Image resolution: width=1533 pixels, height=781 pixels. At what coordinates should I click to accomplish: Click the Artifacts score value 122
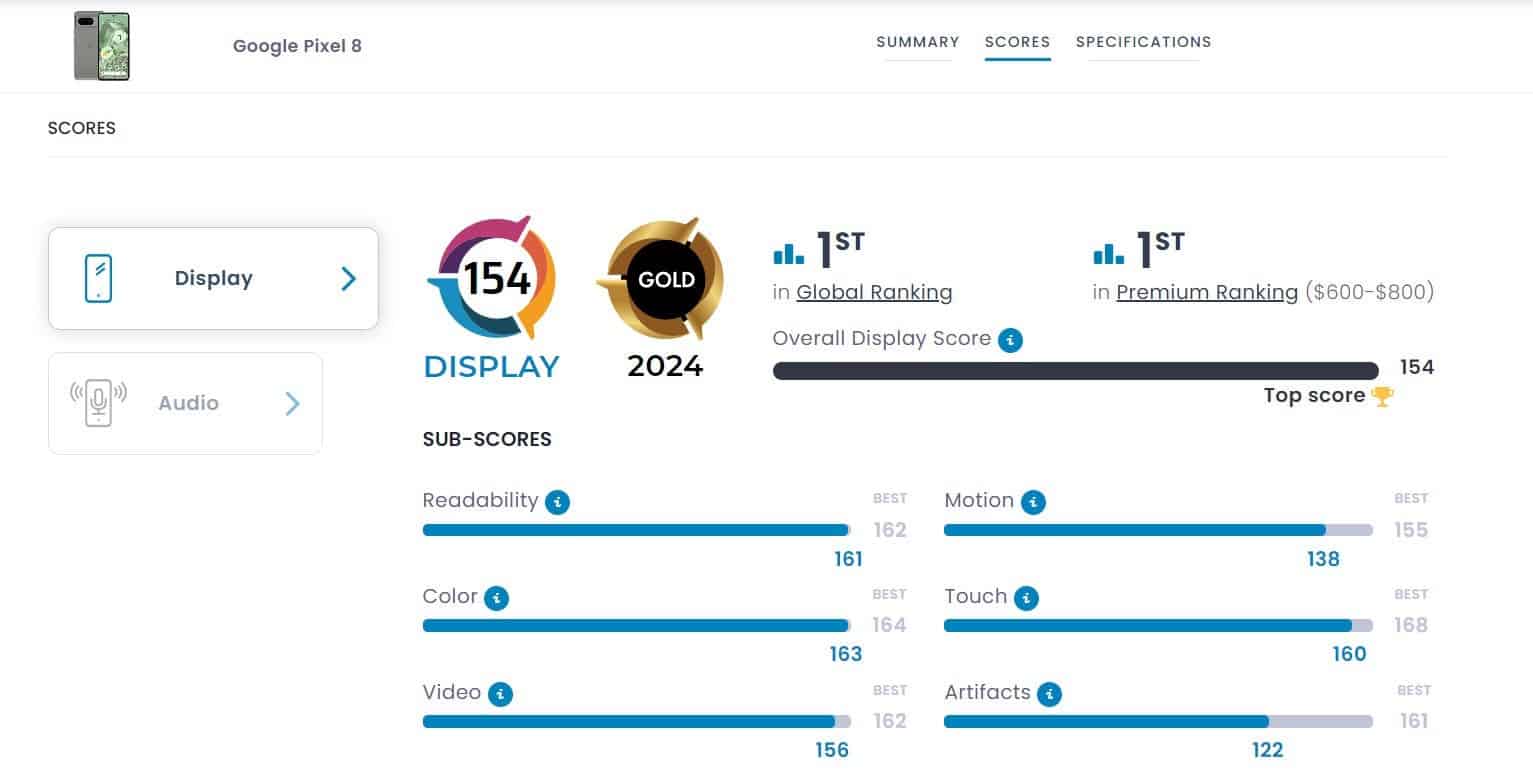click(x=1267, y=750)
